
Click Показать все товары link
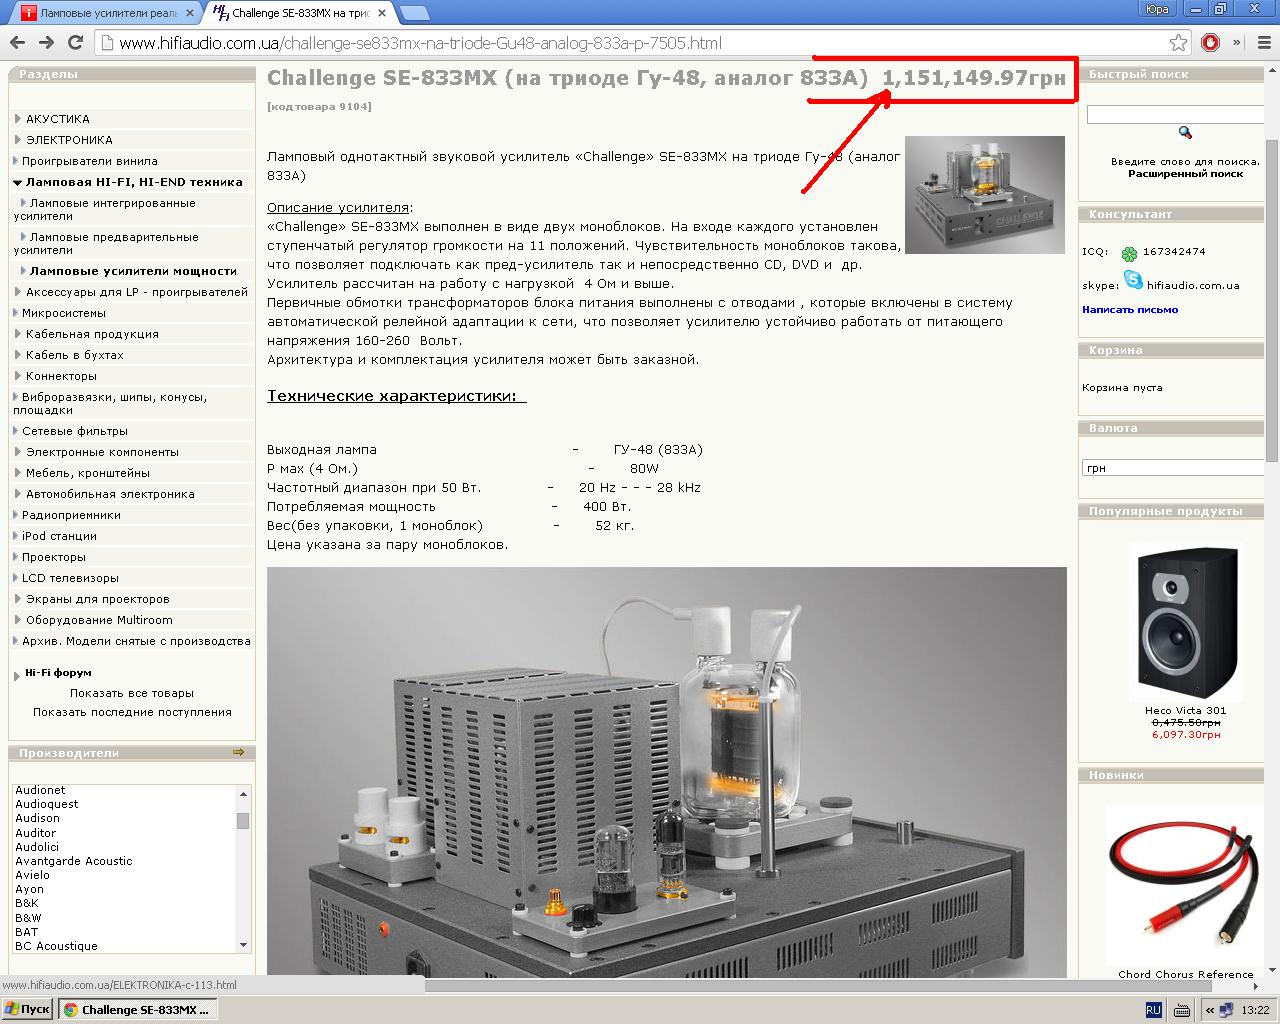(x=132, y=693)
